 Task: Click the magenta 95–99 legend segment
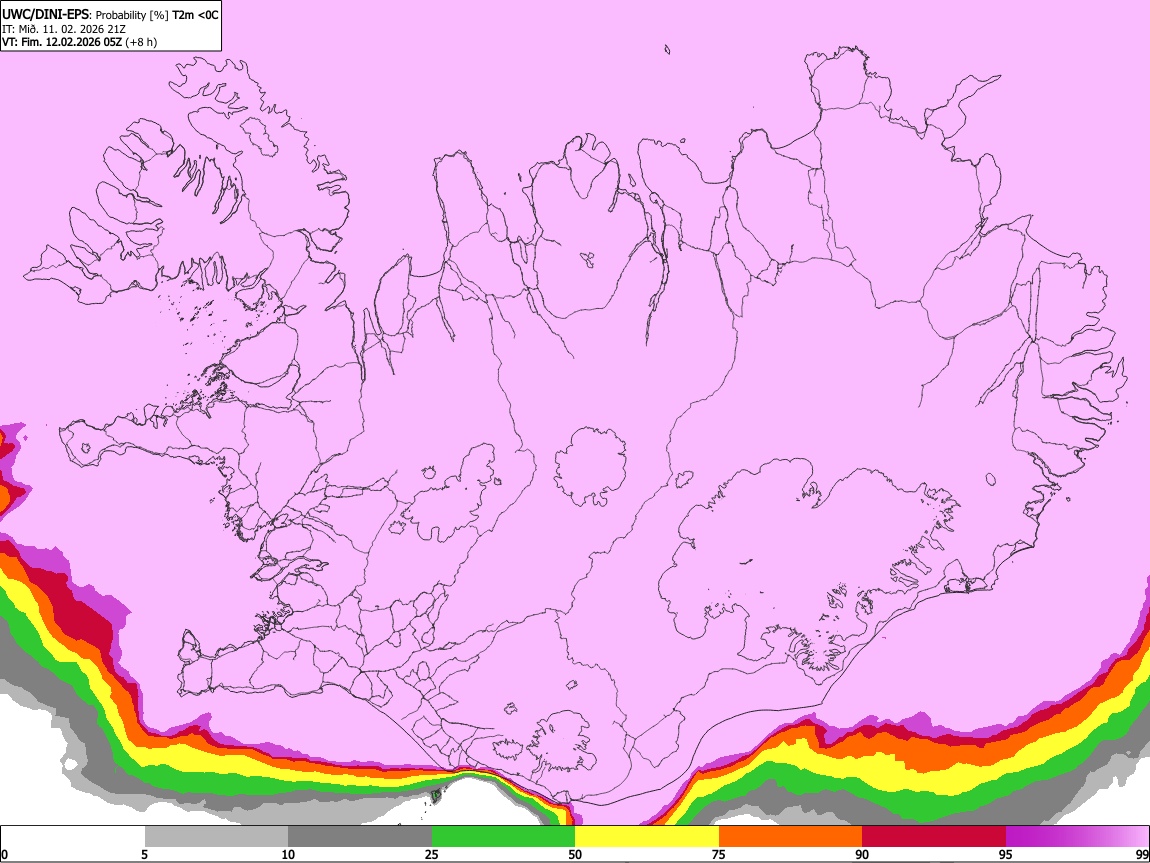(x=1077, y=837)
